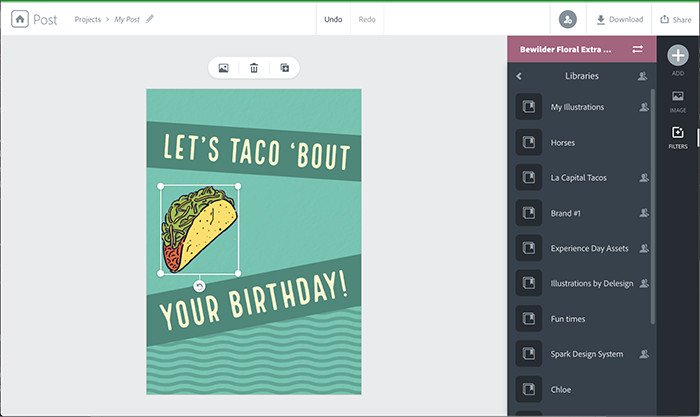Delete selected taco with trash icon
The height and width of the screenshot is (417, 700).
pos(254,68)
